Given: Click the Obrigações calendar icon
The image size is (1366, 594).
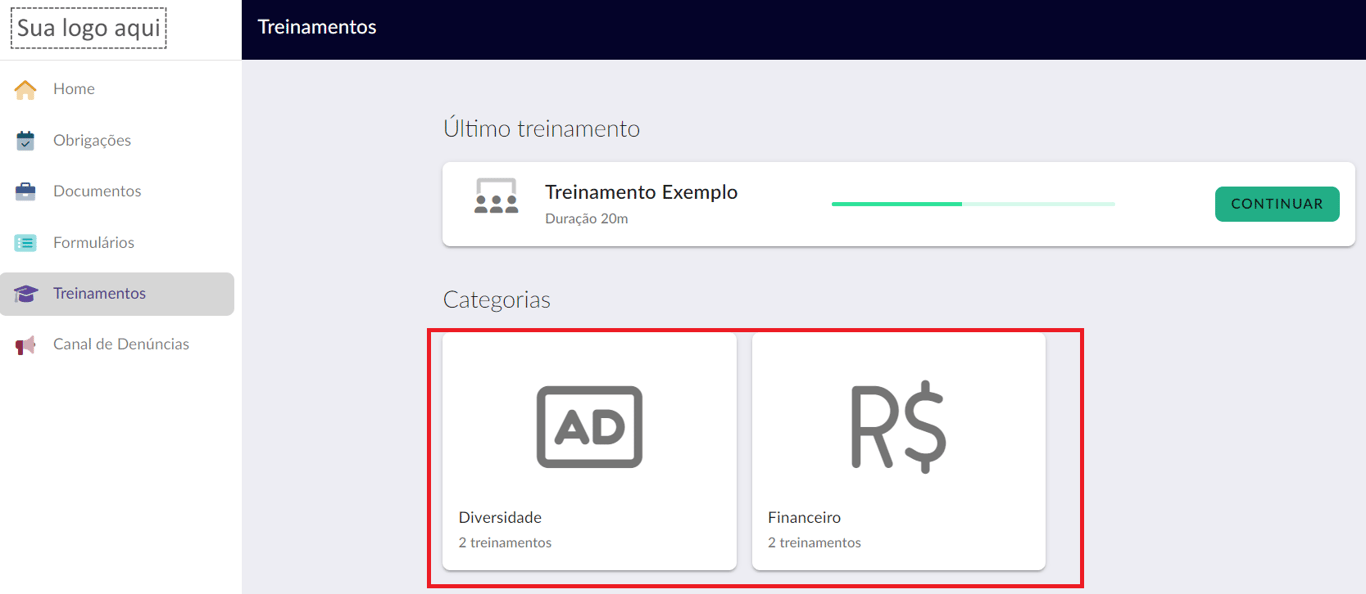Looking at the screenshot, I should 25,141.
